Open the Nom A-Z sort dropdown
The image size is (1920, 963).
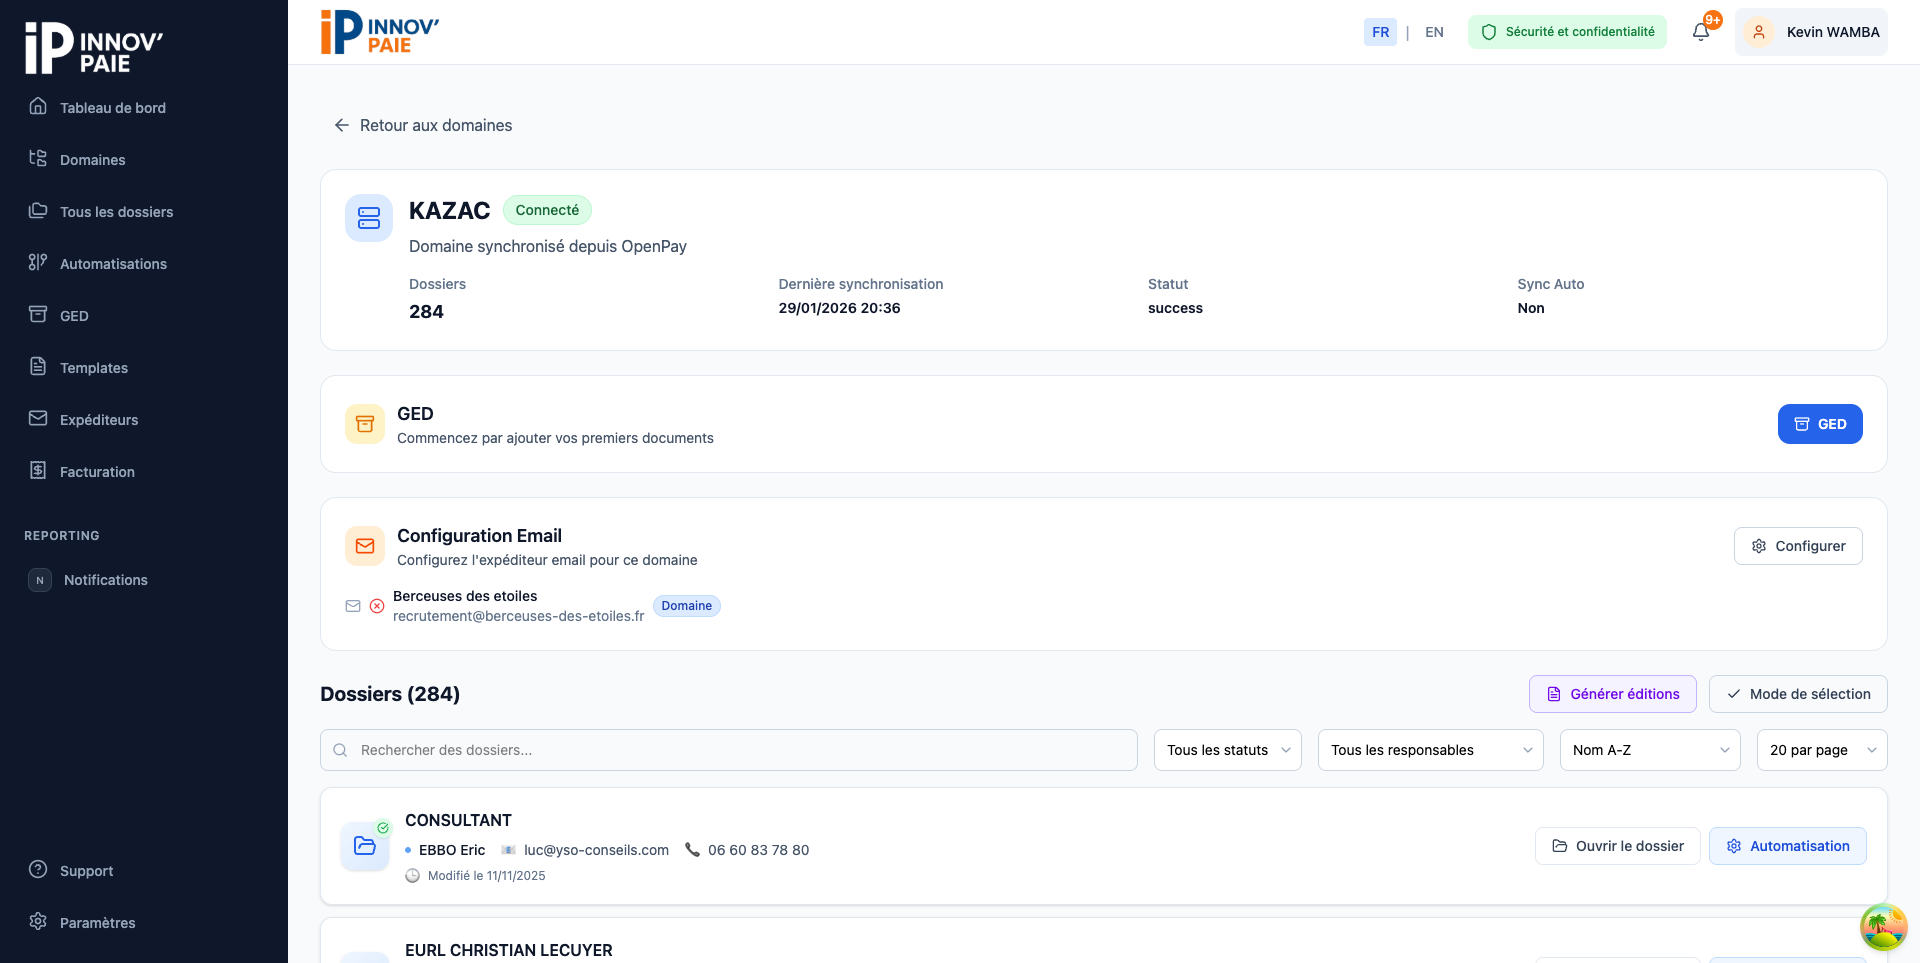click(1650, 750)
